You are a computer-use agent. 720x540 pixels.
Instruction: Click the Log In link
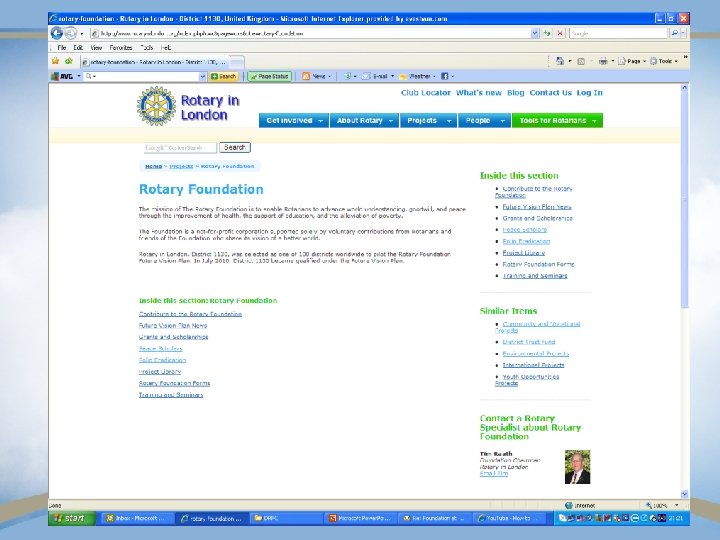[590, 93]
